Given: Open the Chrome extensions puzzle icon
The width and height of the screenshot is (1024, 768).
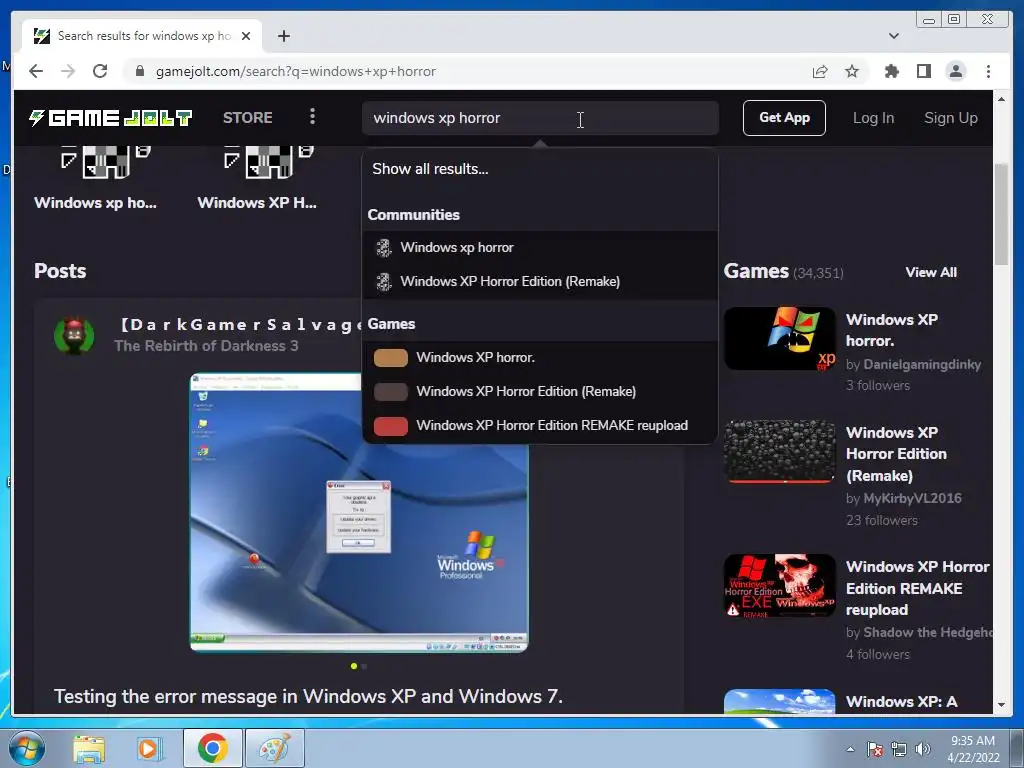Looking at the screenshot, I should tap(891, 71).
